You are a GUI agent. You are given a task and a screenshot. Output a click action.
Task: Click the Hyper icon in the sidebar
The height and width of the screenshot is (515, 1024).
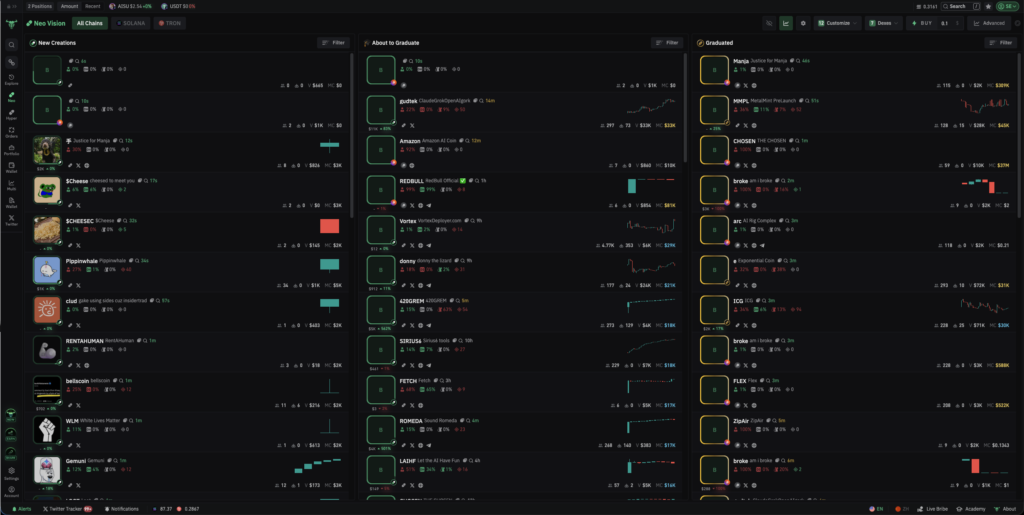coord(11,115)
